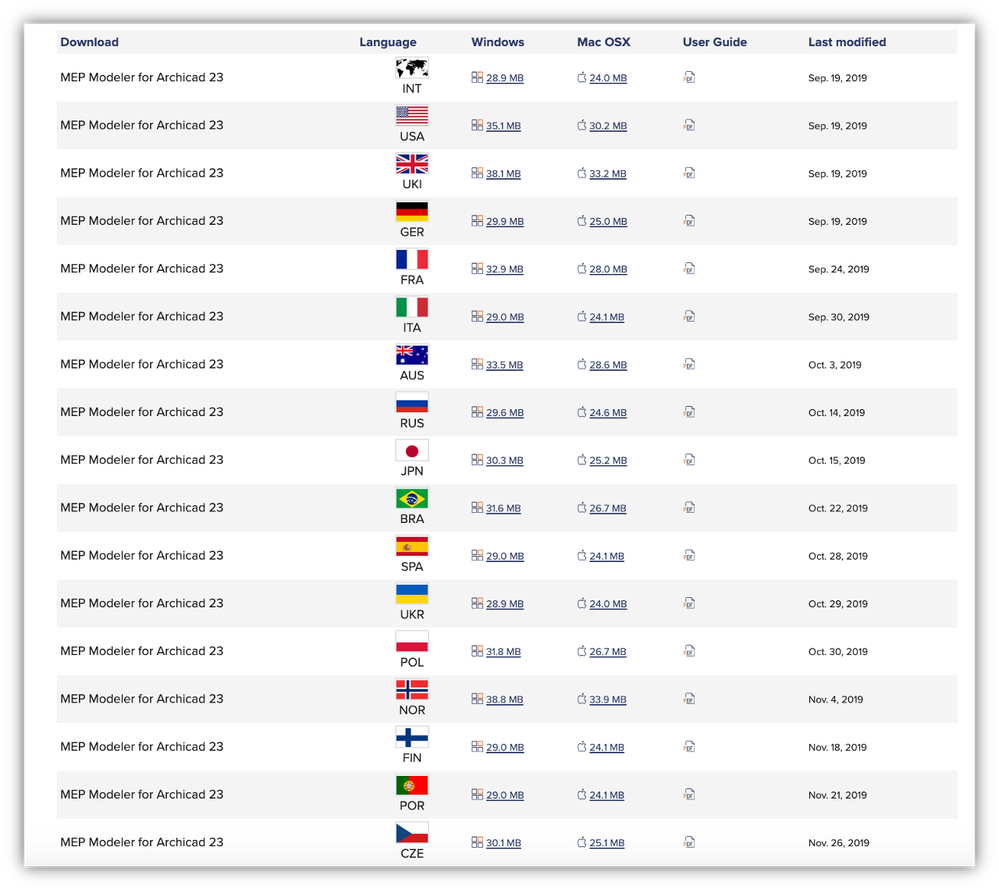This screenshot has width=999, height=890.
Task: Download 28.6 MB Mac installer for AUS
Action: pyautogui.click(x=608, y=365)
